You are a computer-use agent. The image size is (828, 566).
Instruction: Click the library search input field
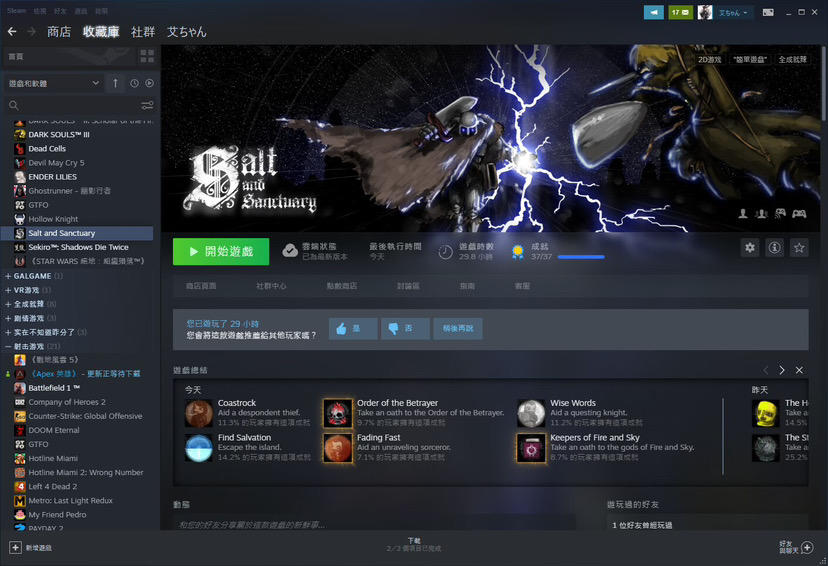click(x=79, y=106)
